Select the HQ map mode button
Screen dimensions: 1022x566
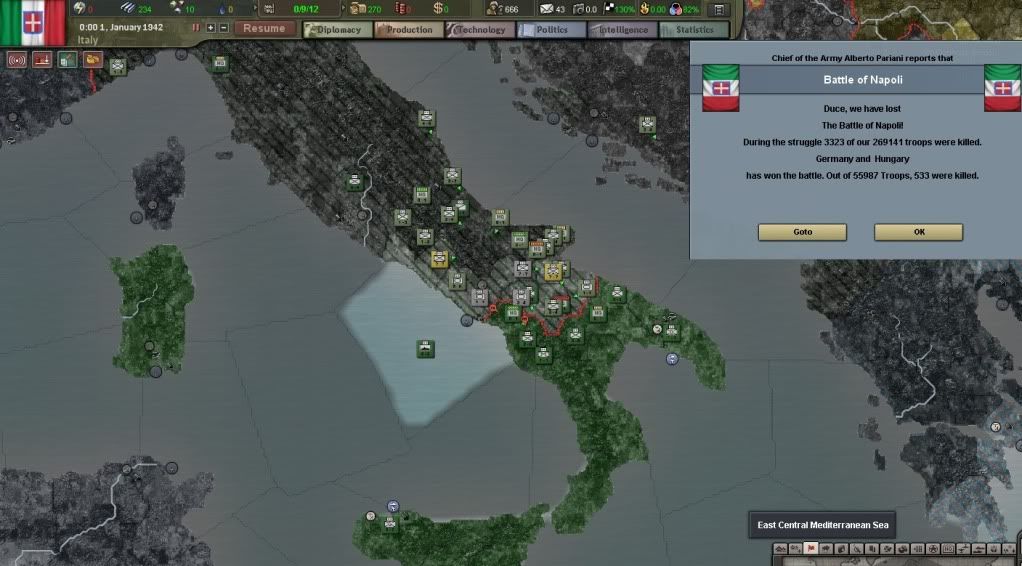[948, 549]
